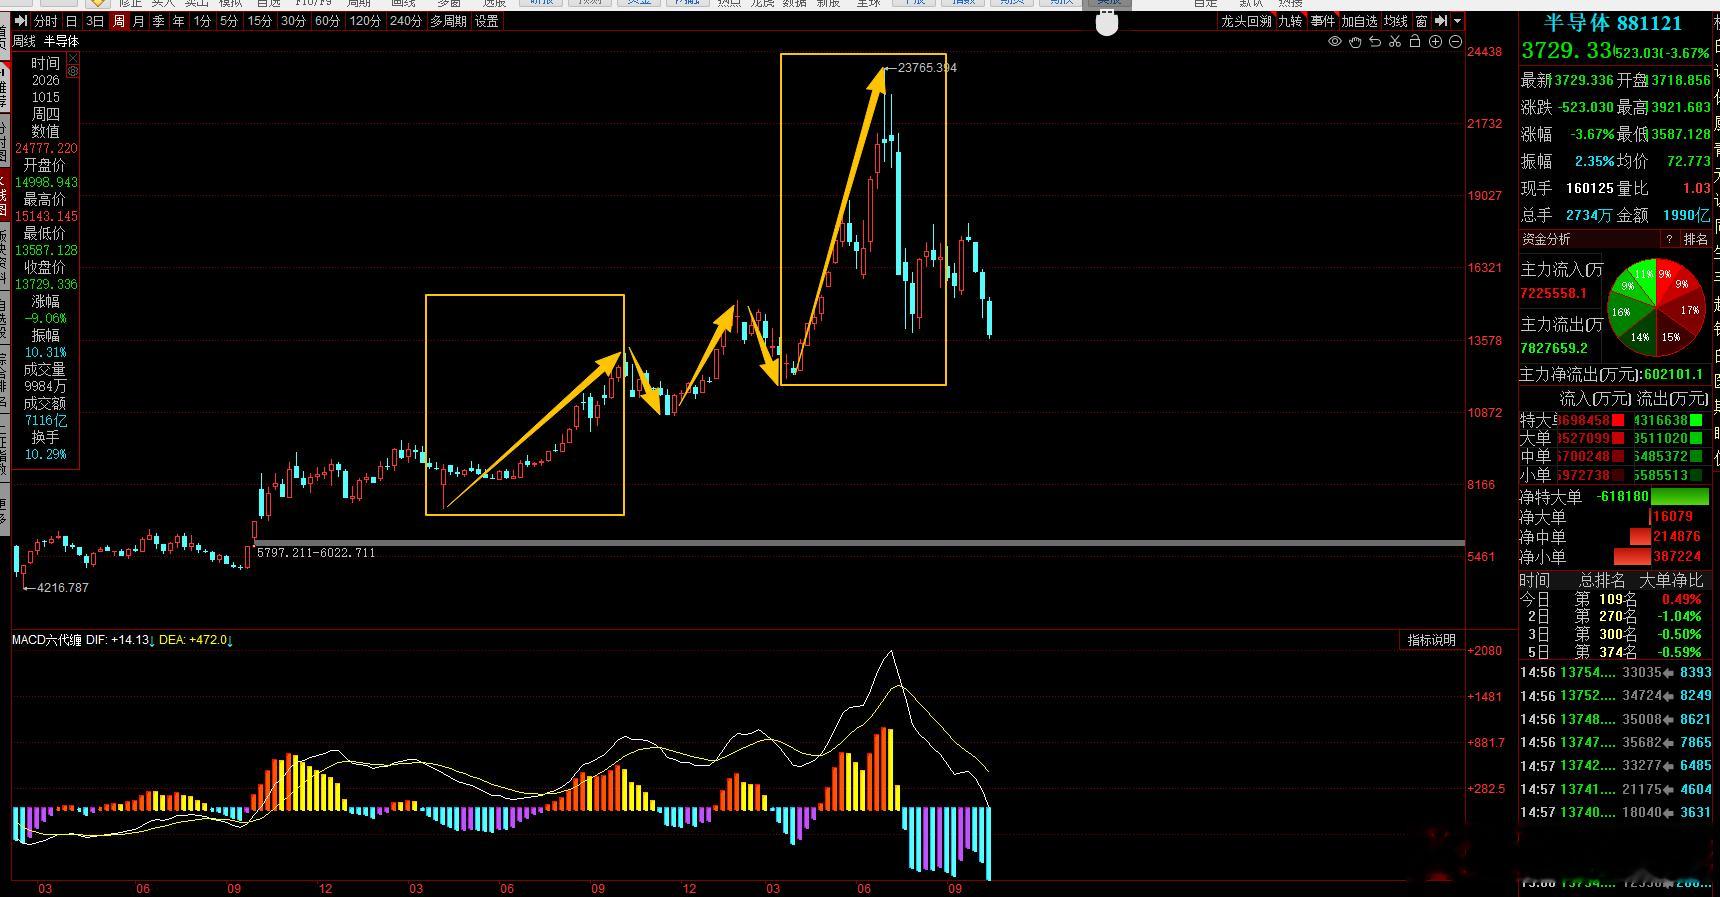
Task: Toggle the 均线 moving average button
Action: [1396, 21]
